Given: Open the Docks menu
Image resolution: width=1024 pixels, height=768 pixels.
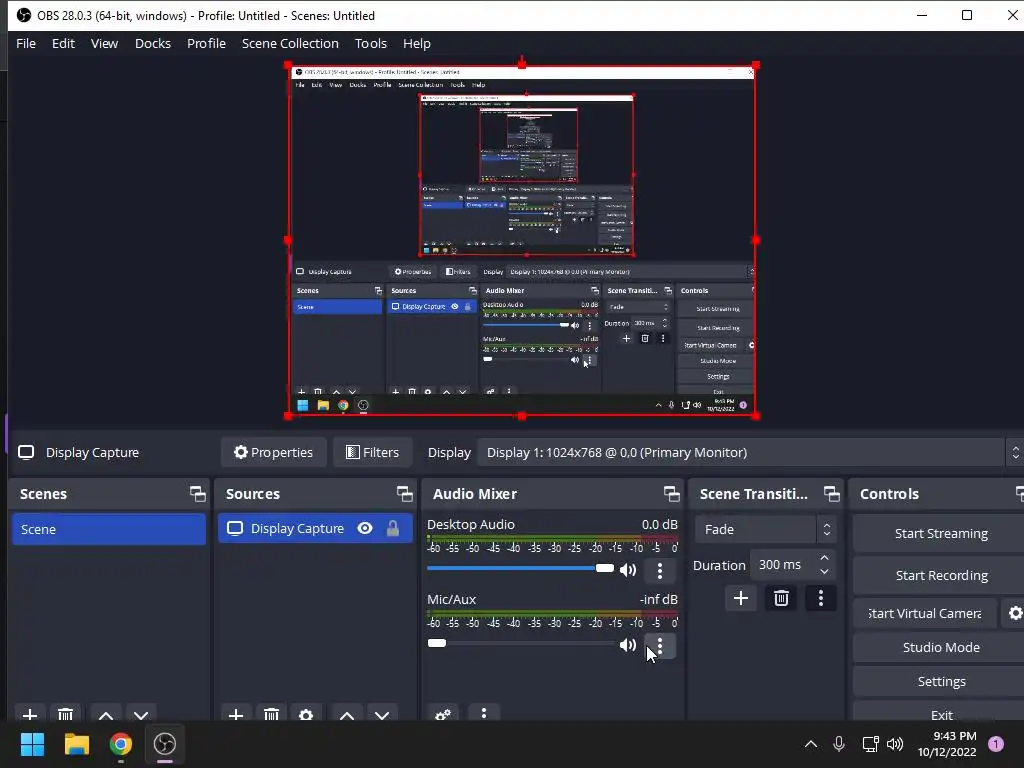Looking at the screenshot, I should click(x=153, y=43).
